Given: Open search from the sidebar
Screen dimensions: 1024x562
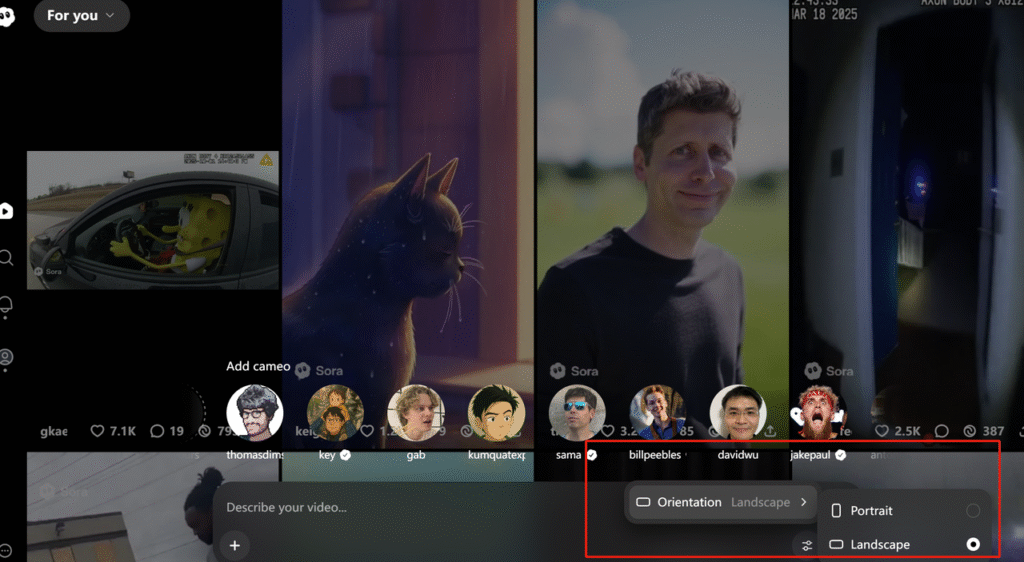Looking at the screenshot, I should click(x=6, y=258).
